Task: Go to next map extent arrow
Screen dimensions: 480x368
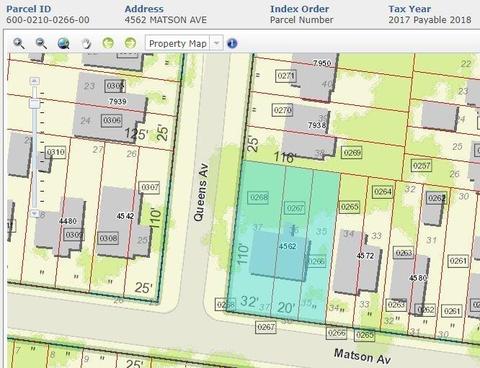Action: [x=130, y=43]
